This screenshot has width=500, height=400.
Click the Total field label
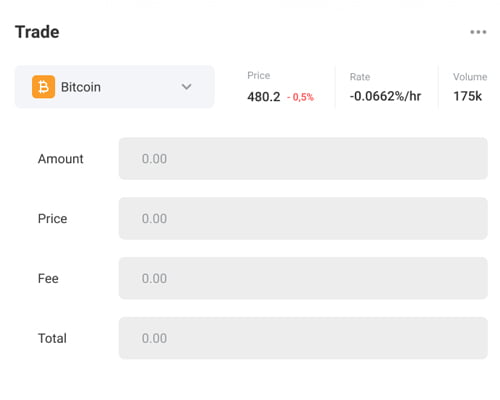(x=52, y=338)
